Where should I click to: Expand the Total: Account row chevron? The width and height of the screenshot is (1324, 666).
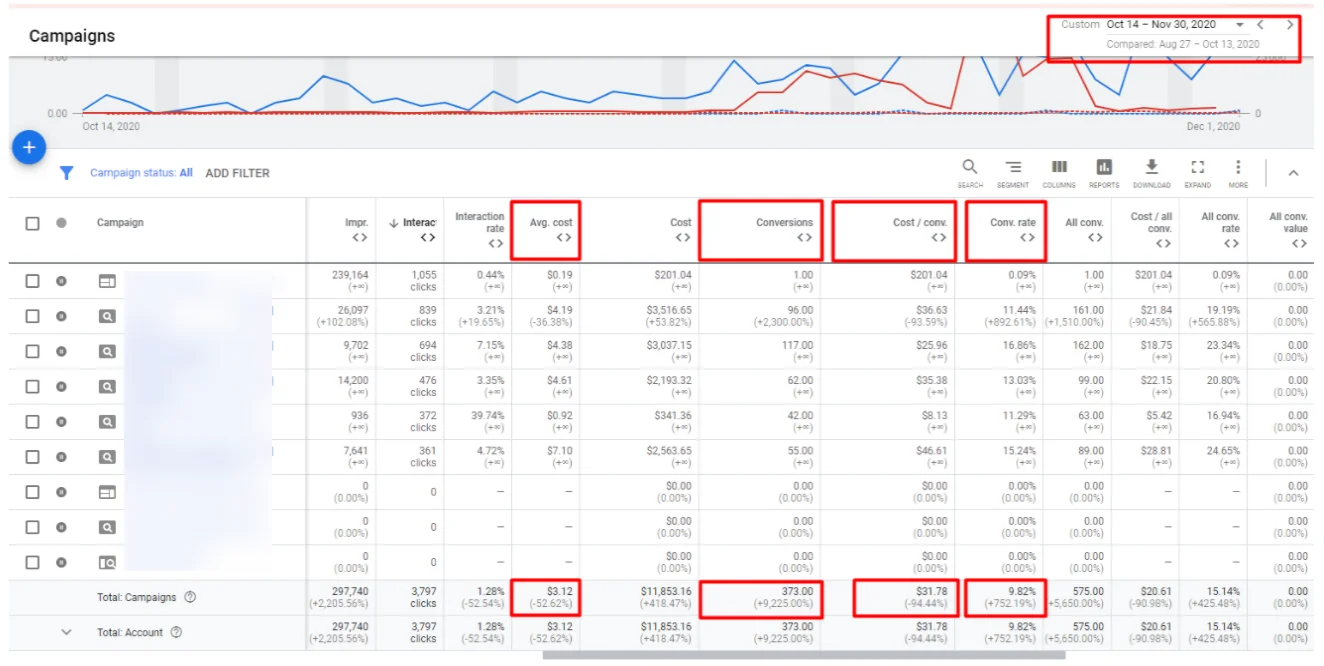point(67,632)
